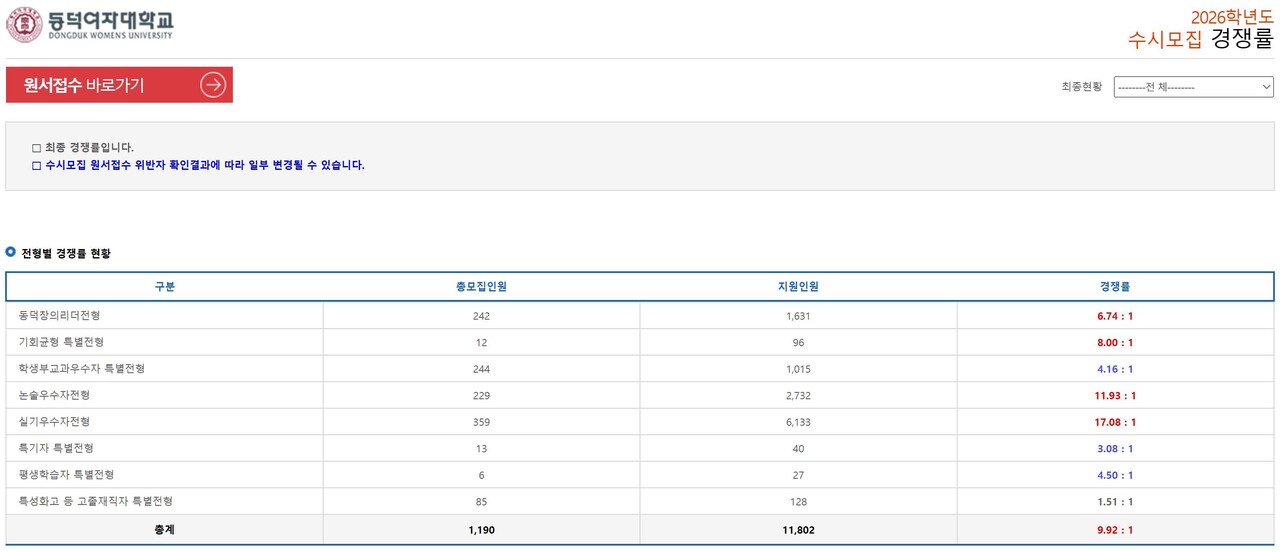
Task: Click the 3.08 : 1 ratio cell
Action: point(1115,449)
